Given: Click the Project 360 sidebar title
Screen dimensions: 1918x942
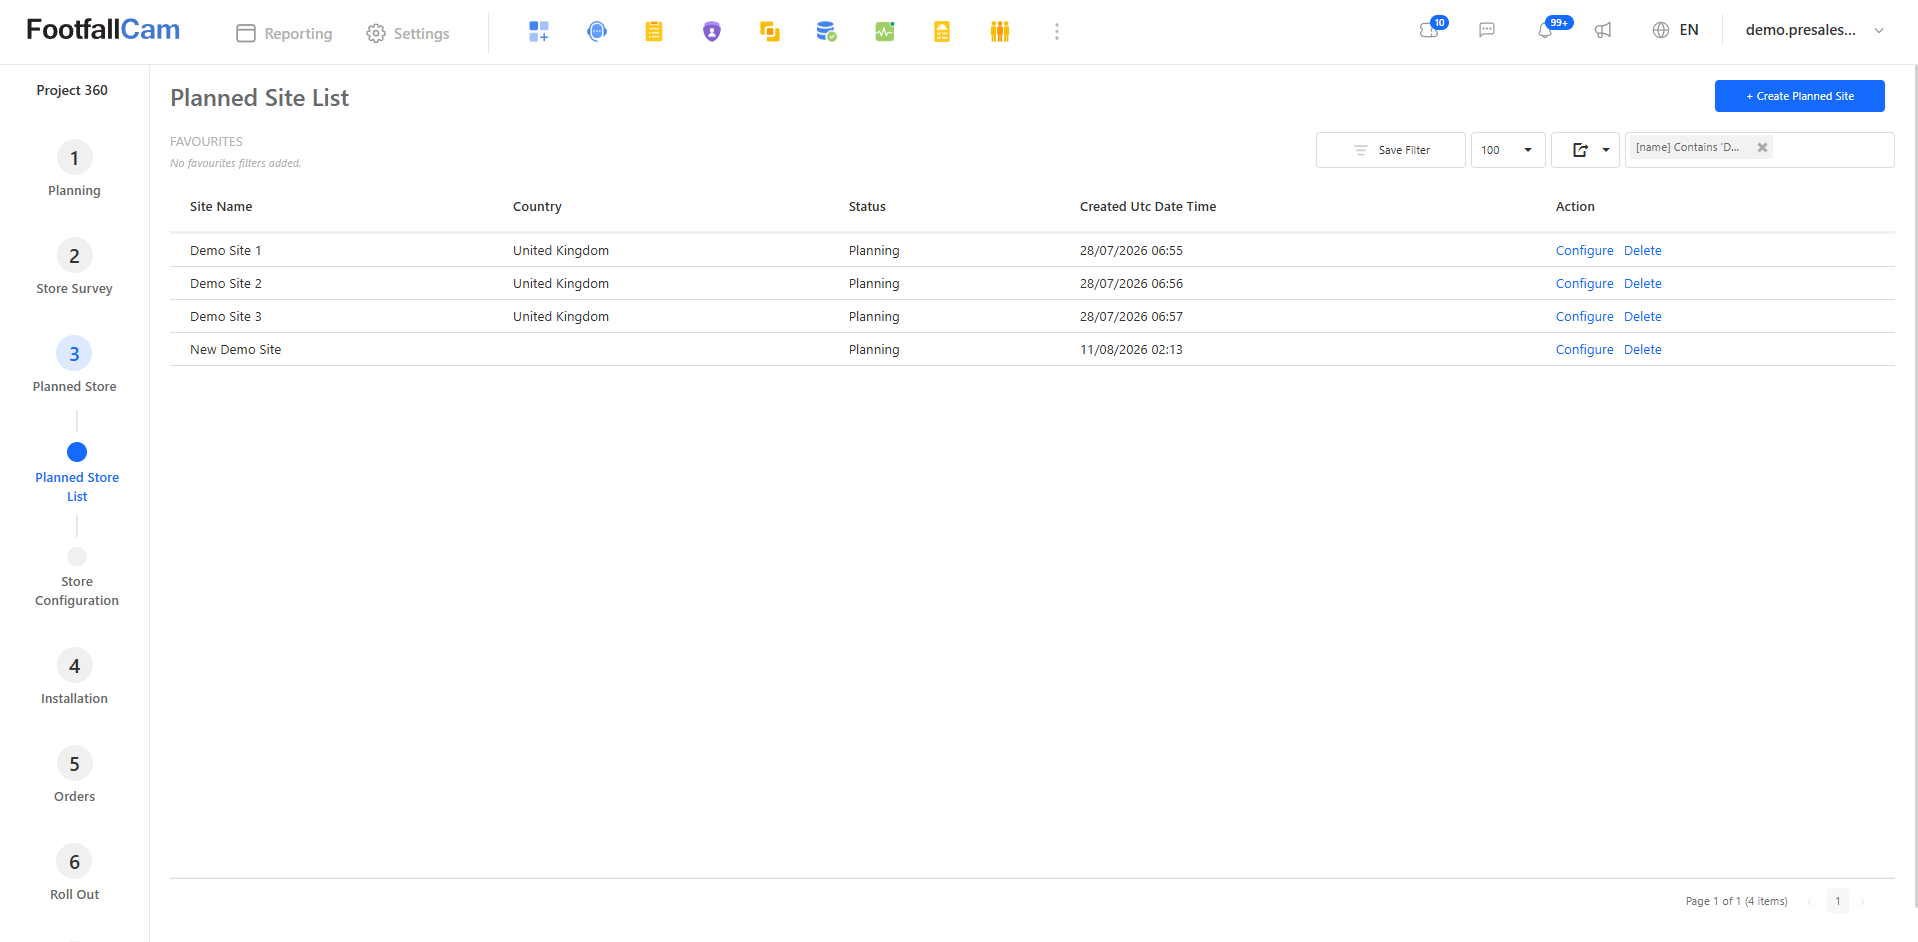Looking at the screenshot, I should [72, 90].
